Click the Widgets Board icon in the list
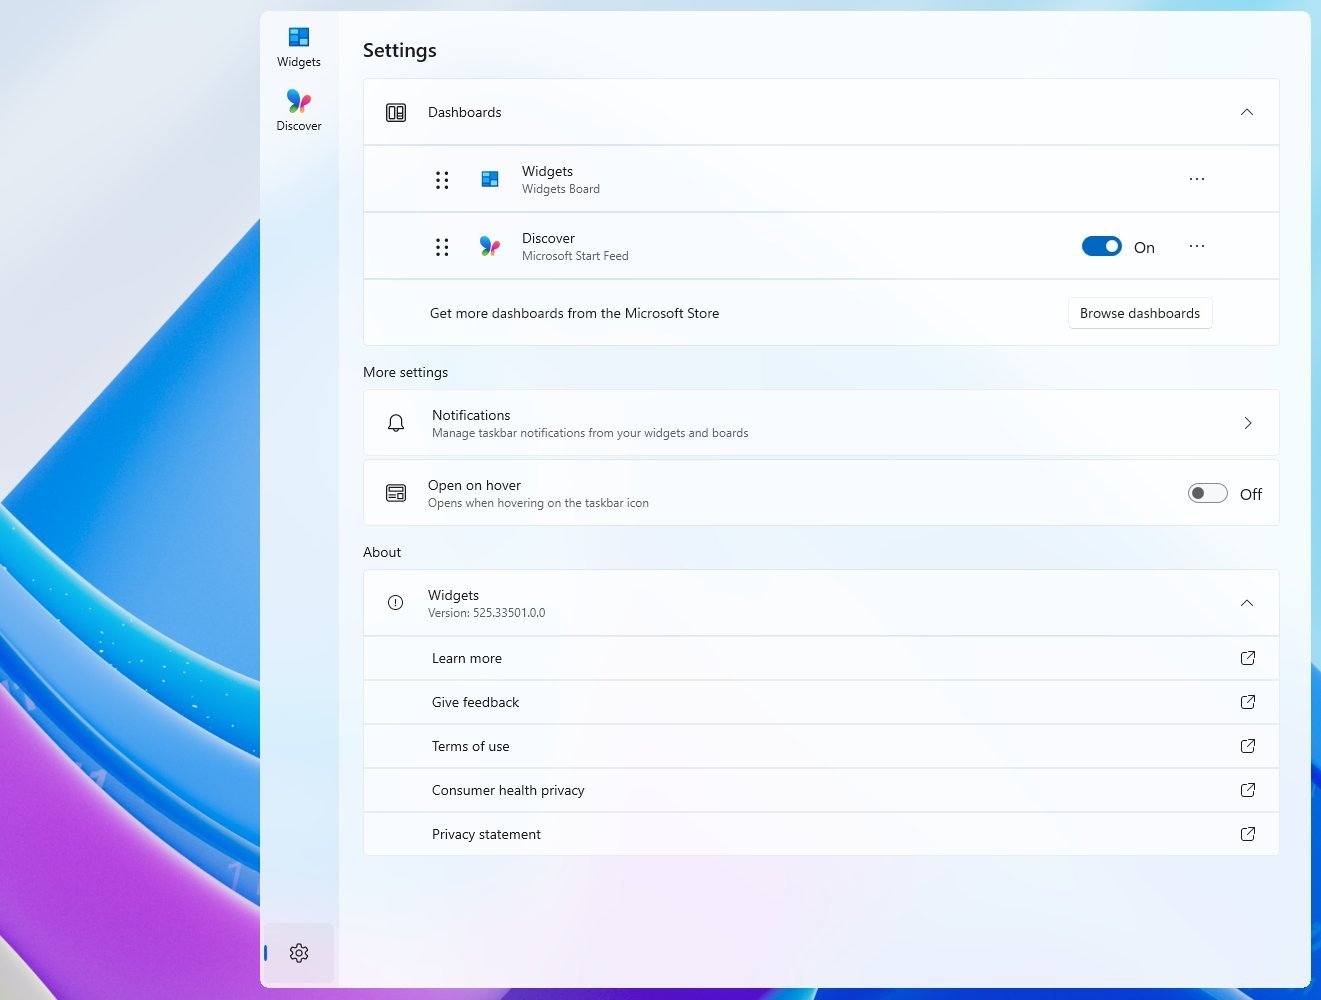The image size is (1321, 1000). 490,179
